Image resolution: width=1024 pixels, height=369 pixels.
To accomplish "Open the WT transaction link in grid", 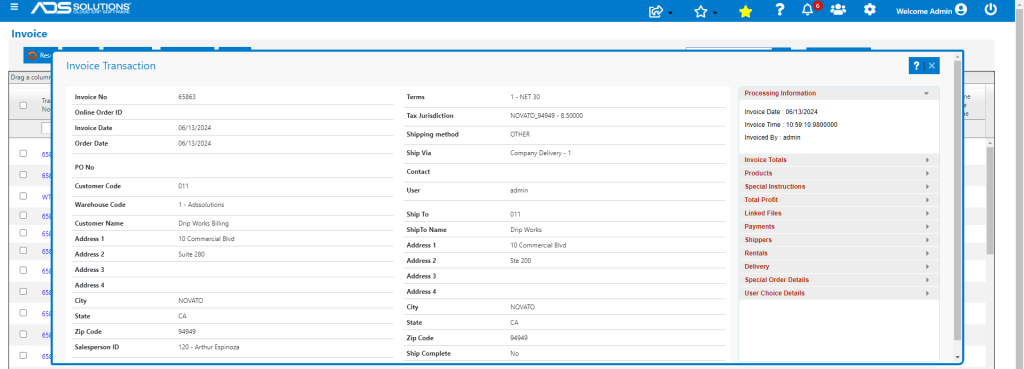I will point(46,196).
